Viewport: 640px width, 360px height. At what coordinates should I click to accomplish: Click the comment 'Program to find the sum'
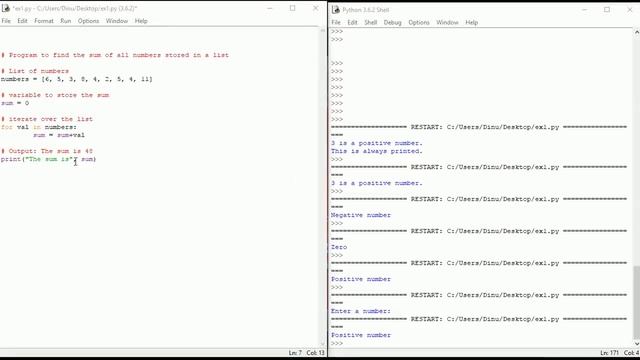[x=115, y=55]
